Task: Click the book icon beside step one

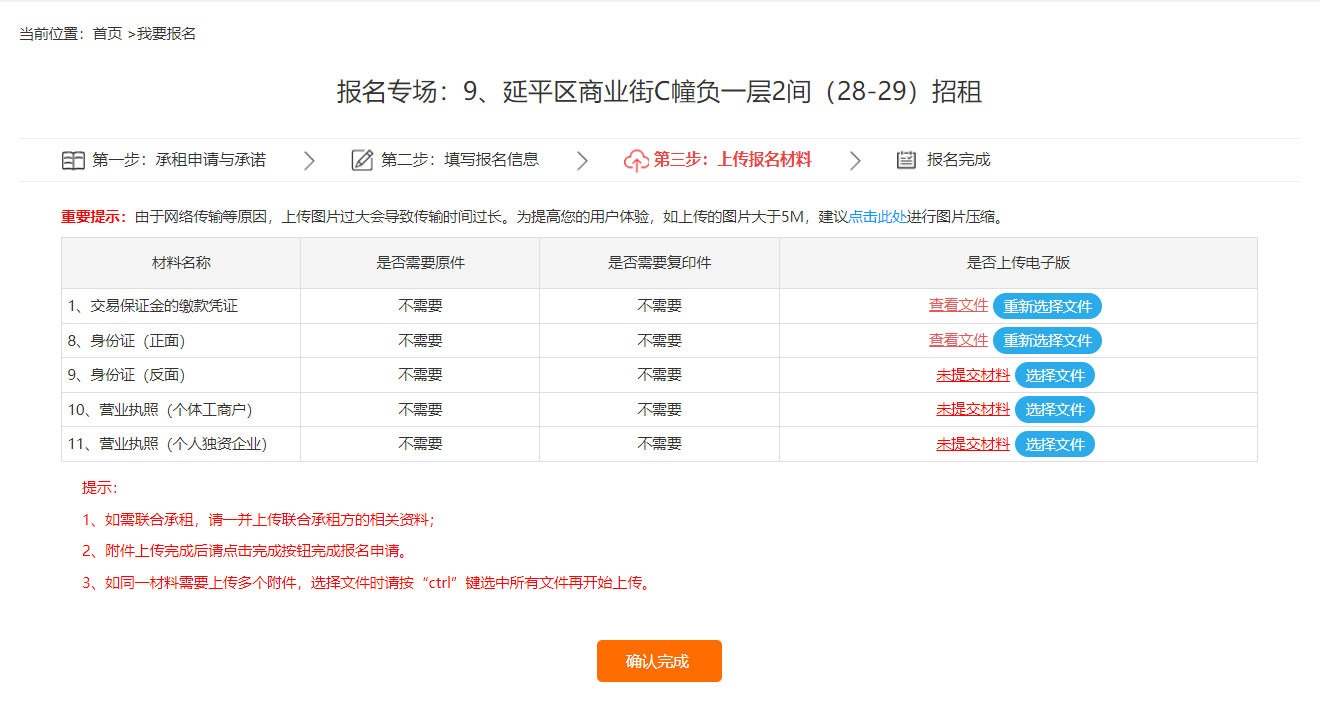Action: (73, 160)
